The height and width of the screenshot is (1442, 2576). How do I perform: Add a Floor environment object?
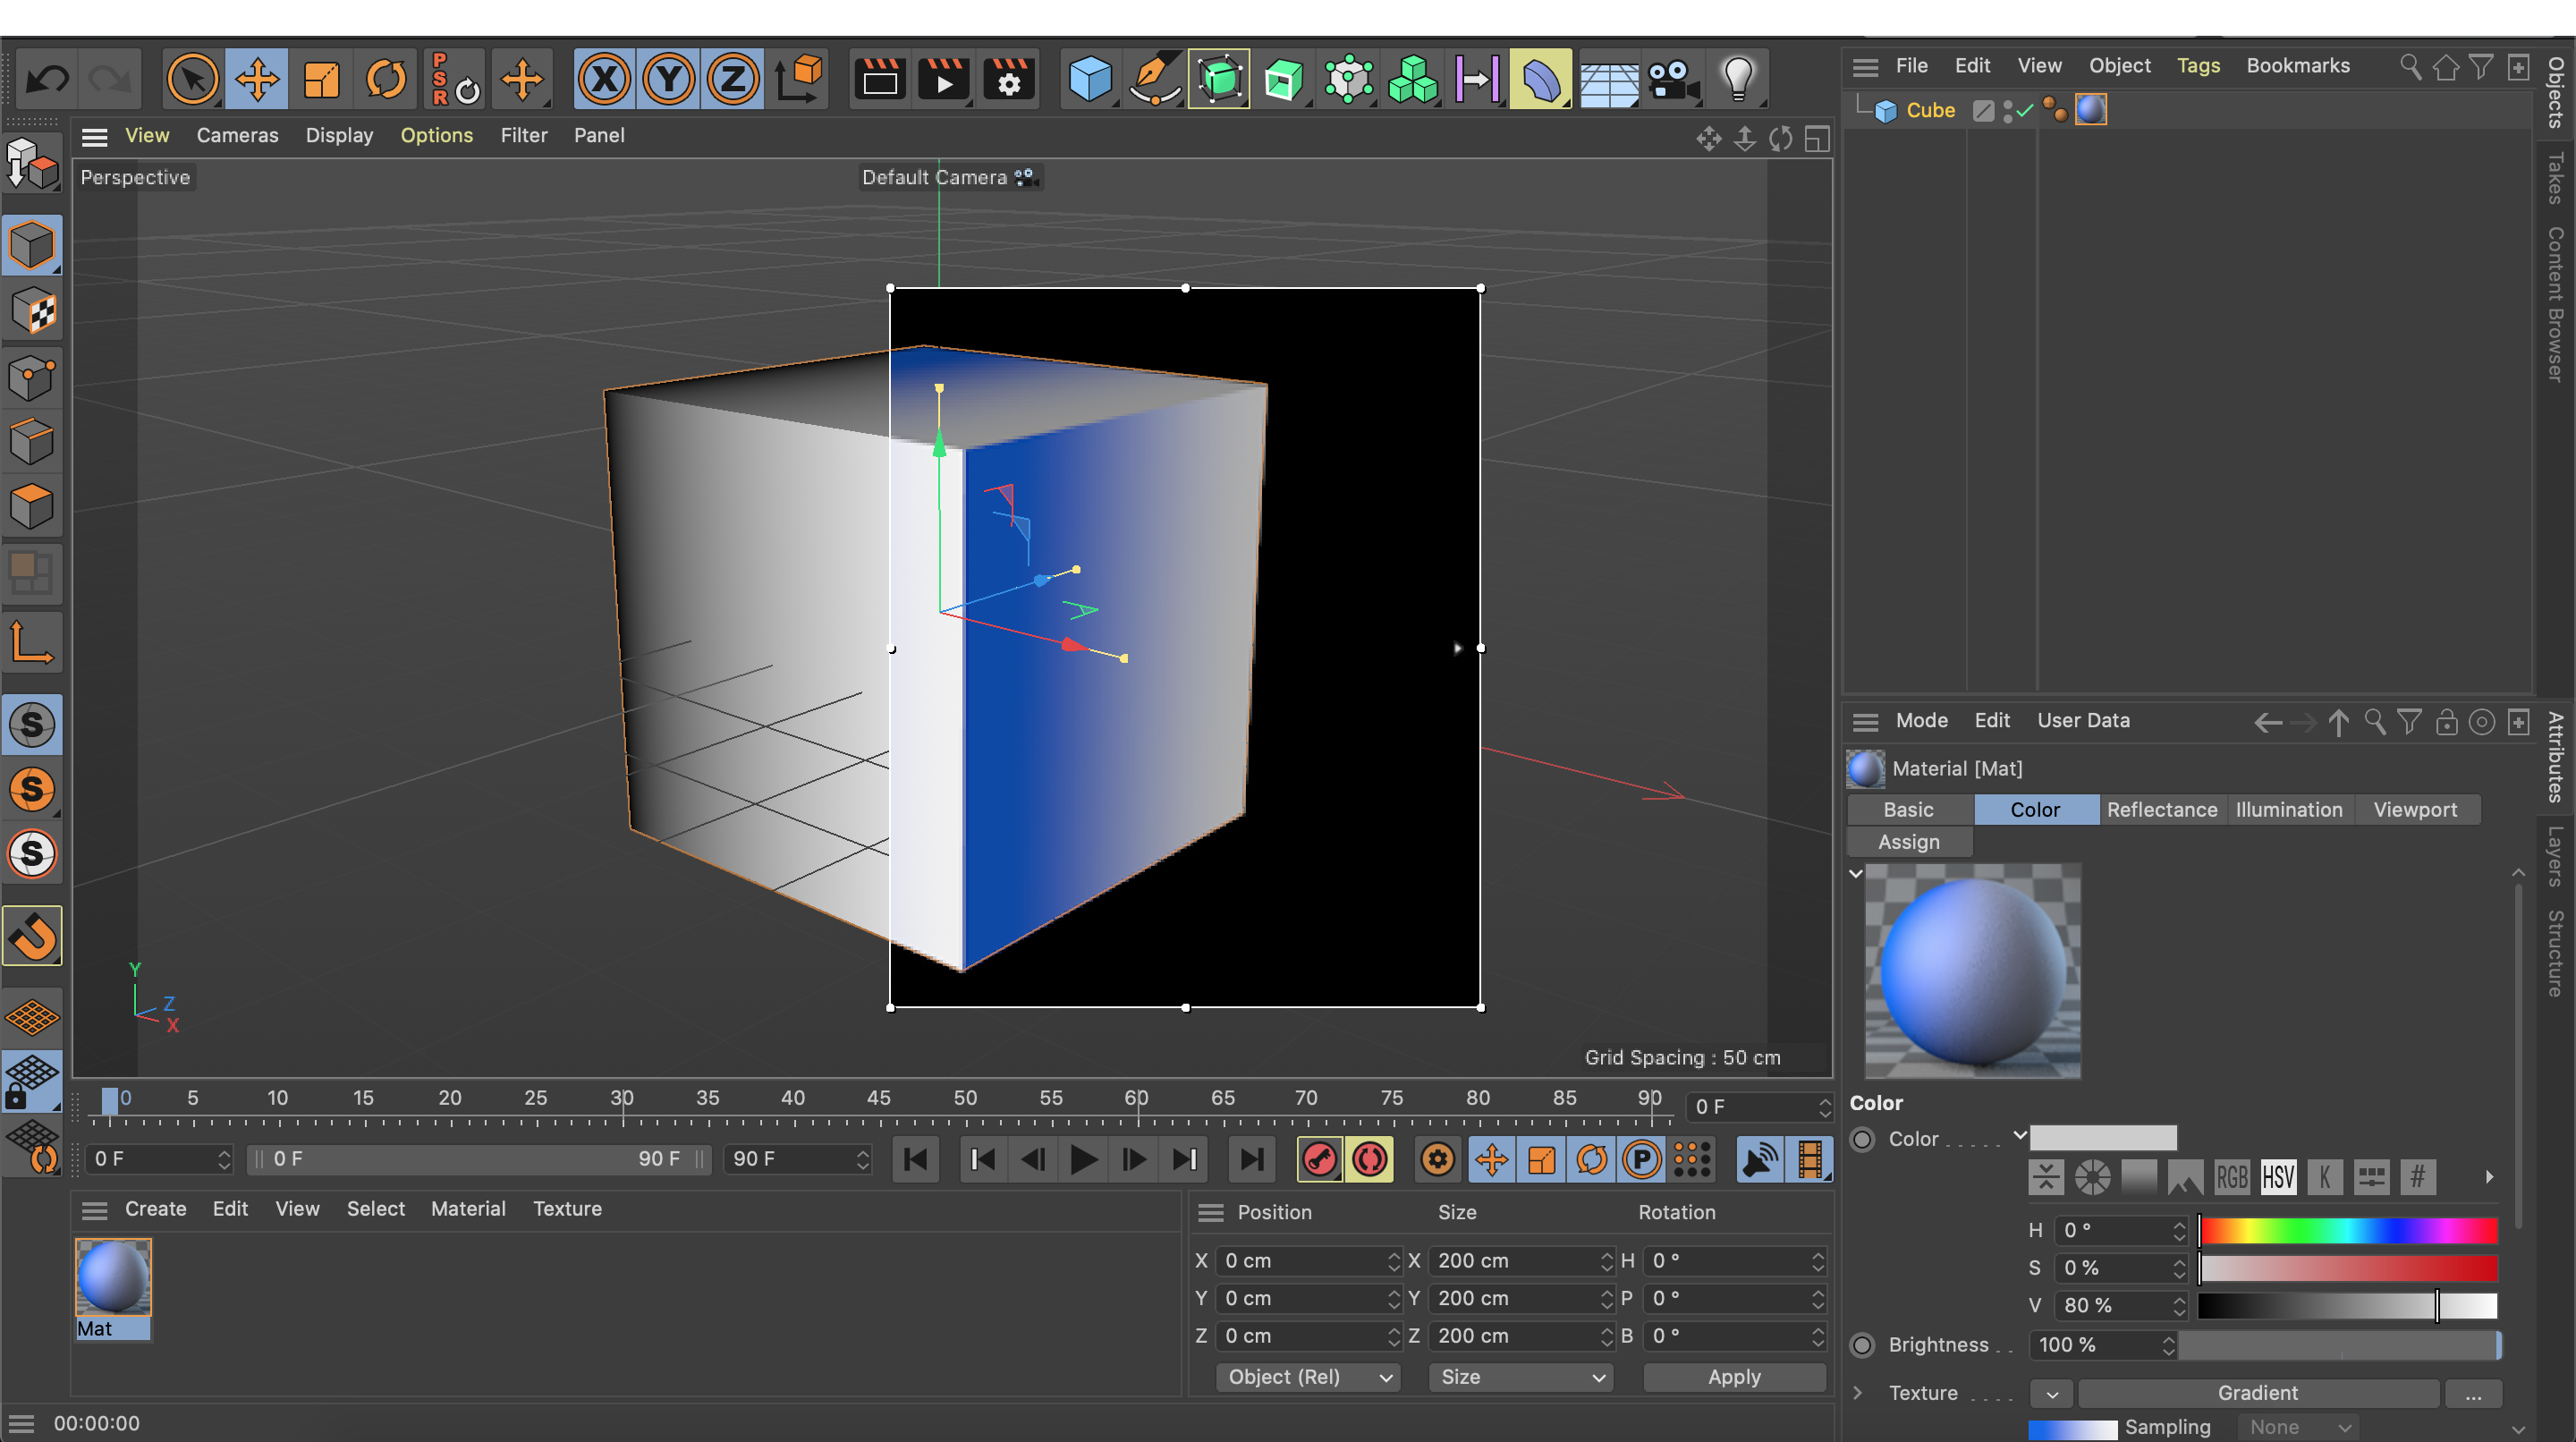pyautogui.click(x=1608, y=78)
